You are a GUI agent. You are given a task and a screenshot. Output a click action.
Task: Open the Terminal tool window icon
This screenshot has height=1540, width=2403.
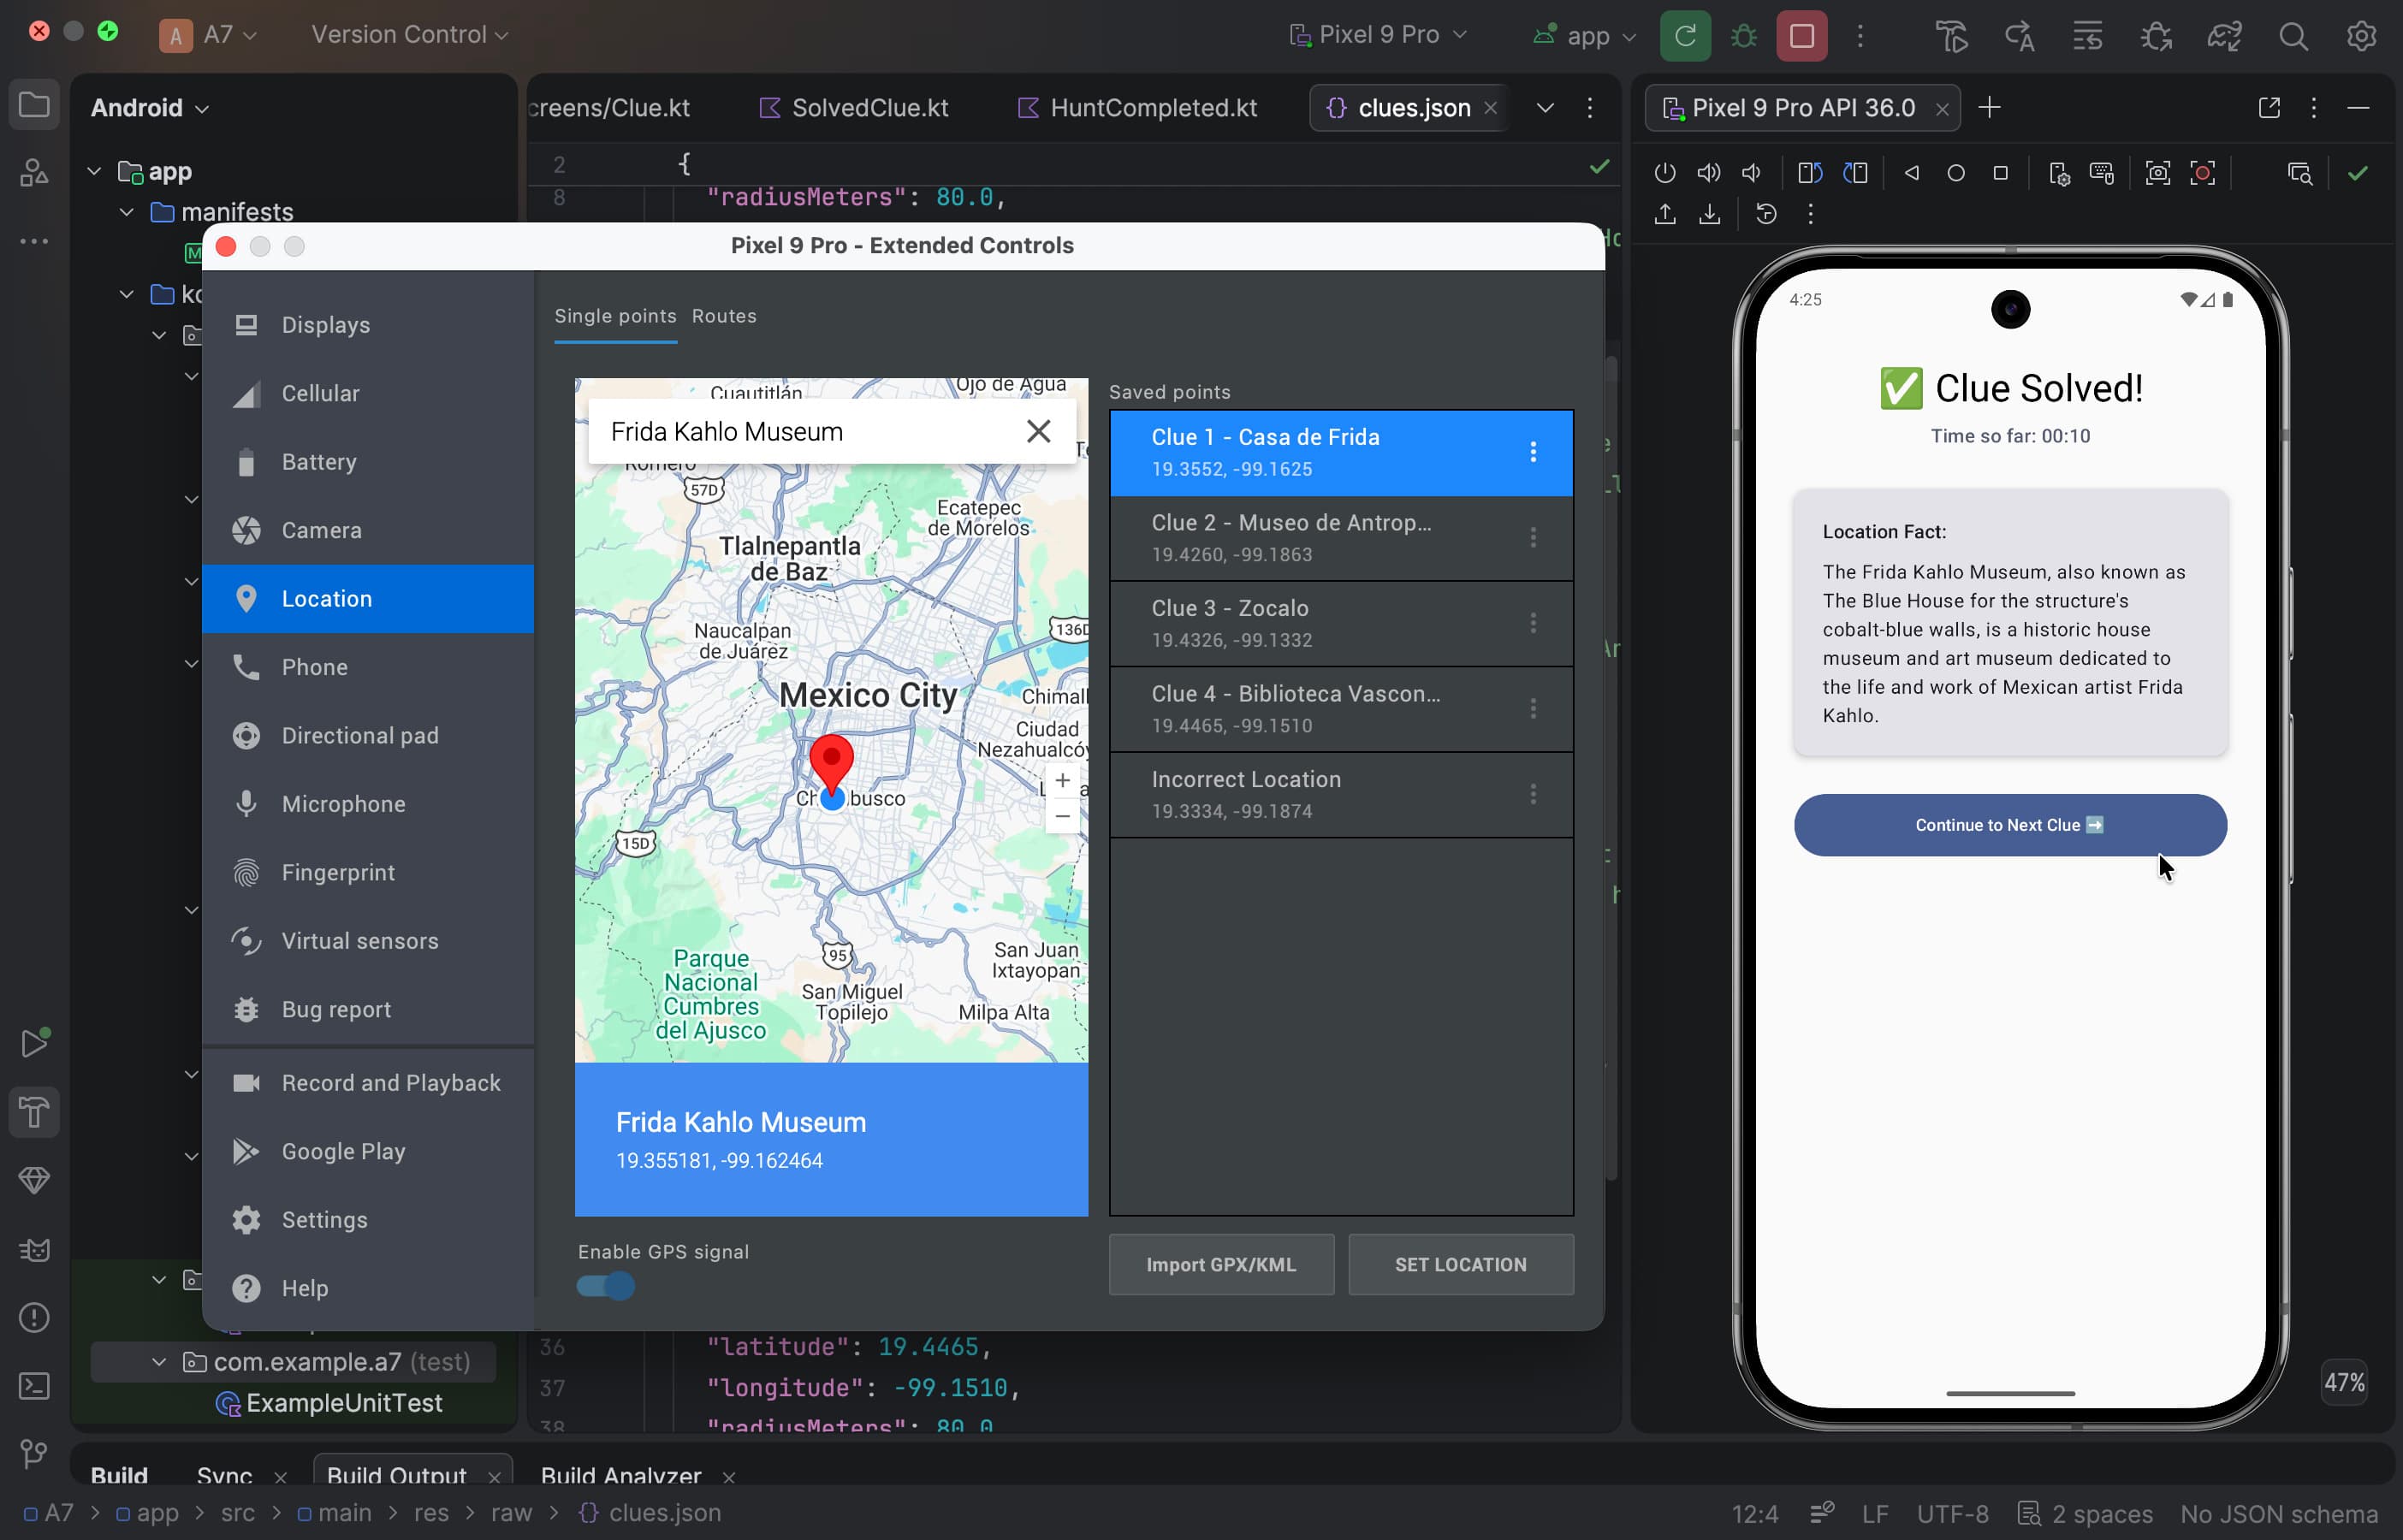34,1386
